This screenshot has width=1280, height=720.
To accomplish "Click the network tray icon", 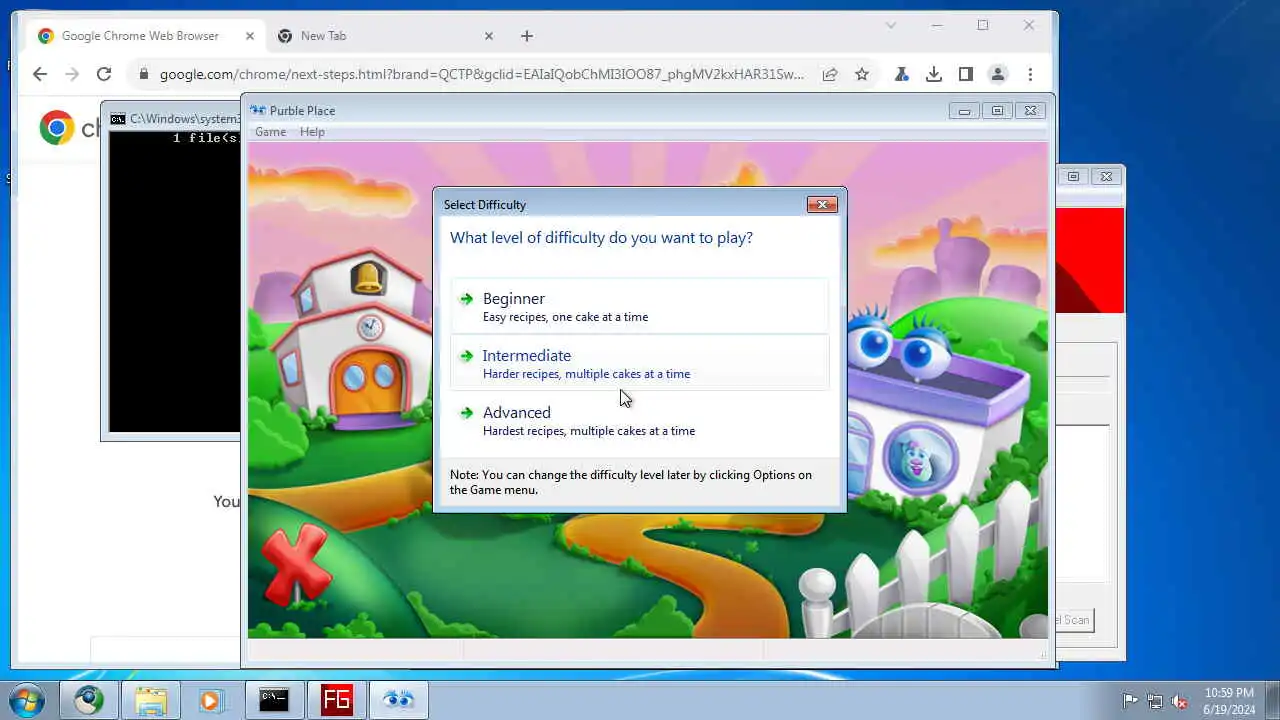I will 1155,701.
